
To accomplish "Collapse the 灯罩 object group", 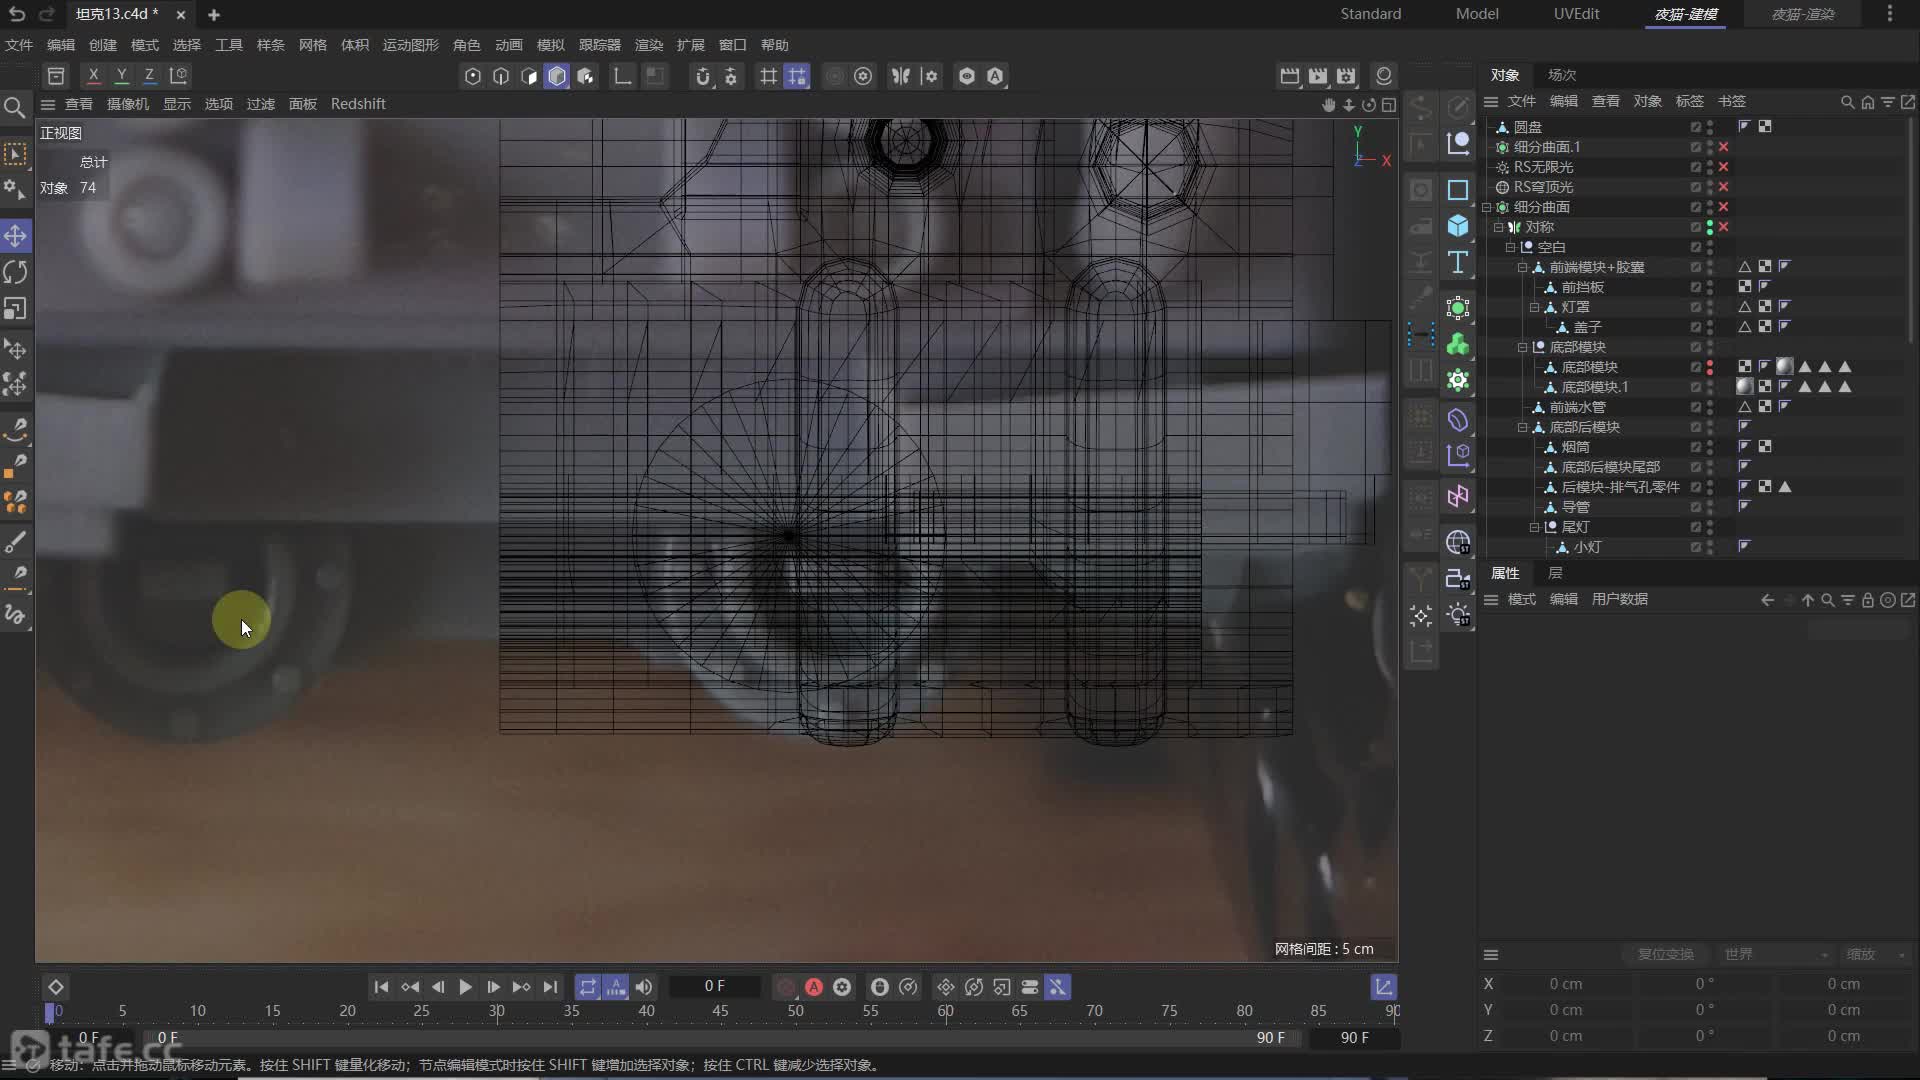I will pos(1534,307).
